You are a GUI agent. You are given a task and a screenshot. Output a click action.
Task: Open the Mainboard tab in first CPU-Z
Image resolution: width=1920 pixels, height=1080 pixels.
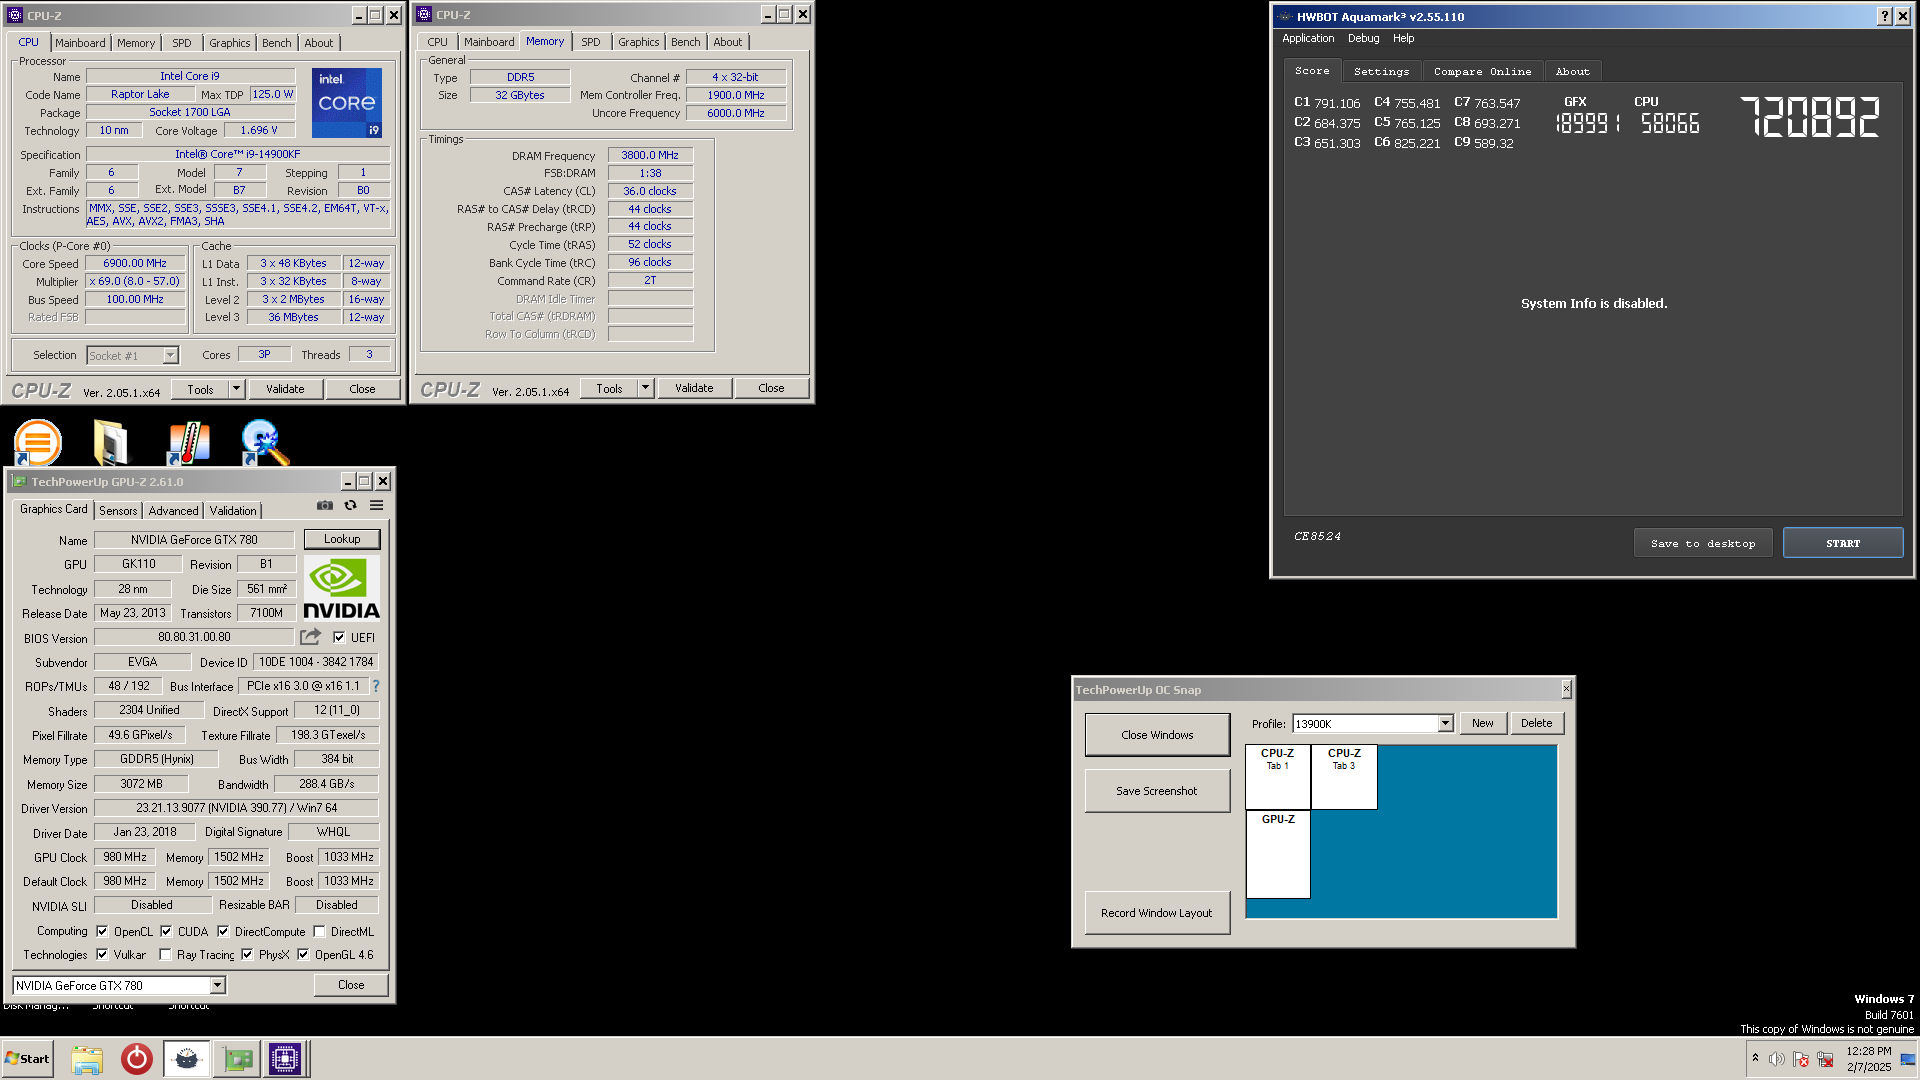tap(80, 43)
